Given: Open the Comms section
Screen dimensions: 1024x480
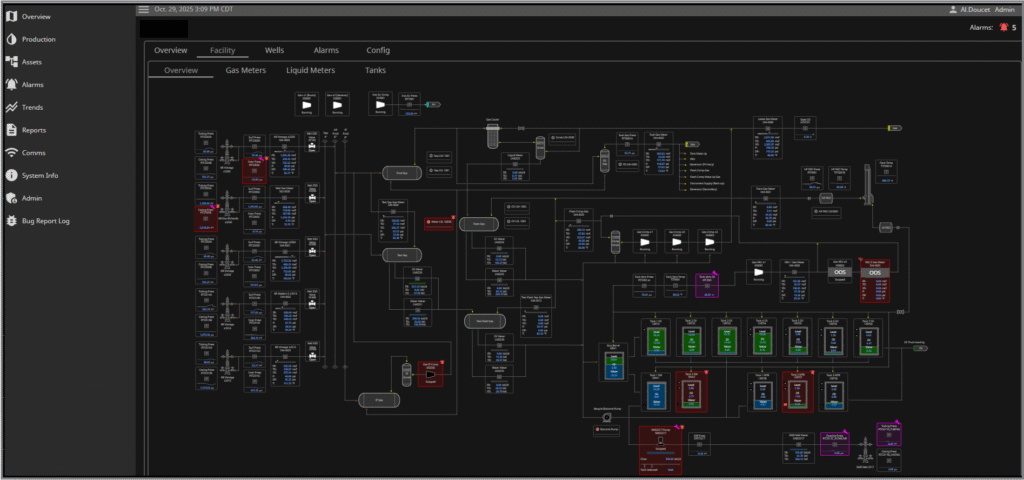Looking at the screenshot, I should point(33,152).
